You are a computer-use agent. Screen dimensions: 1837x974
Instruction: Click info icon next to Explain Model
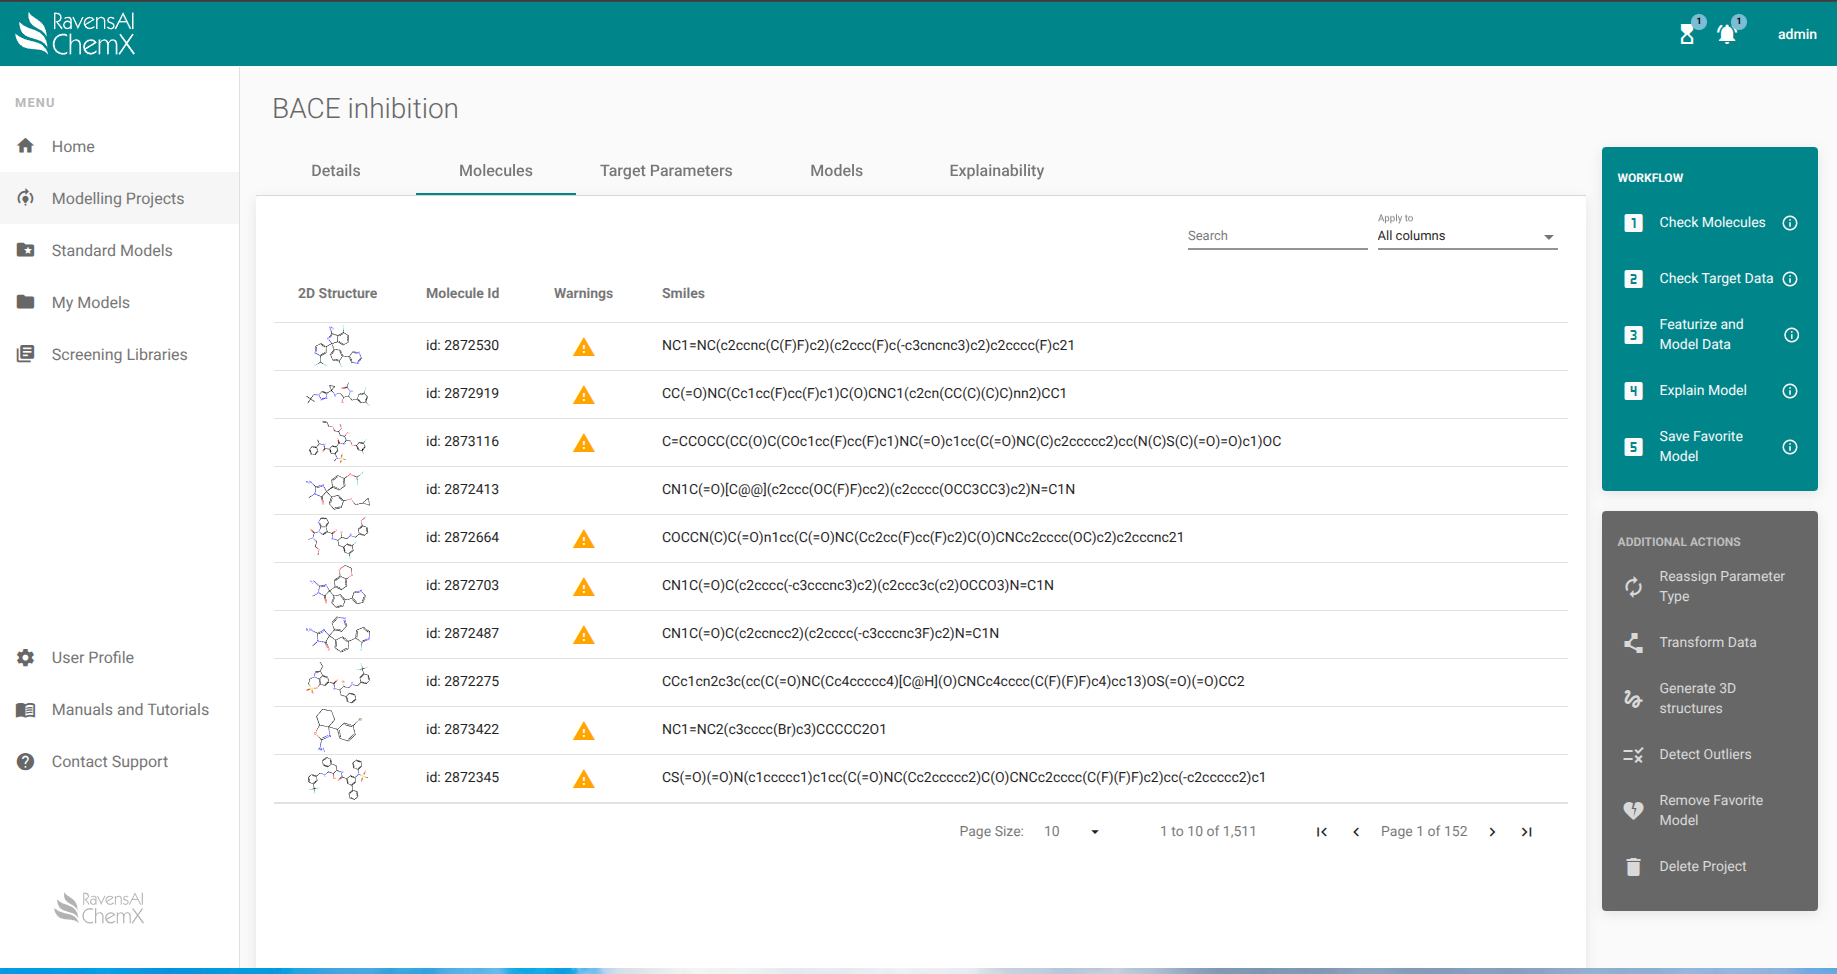pos(1790,391)
